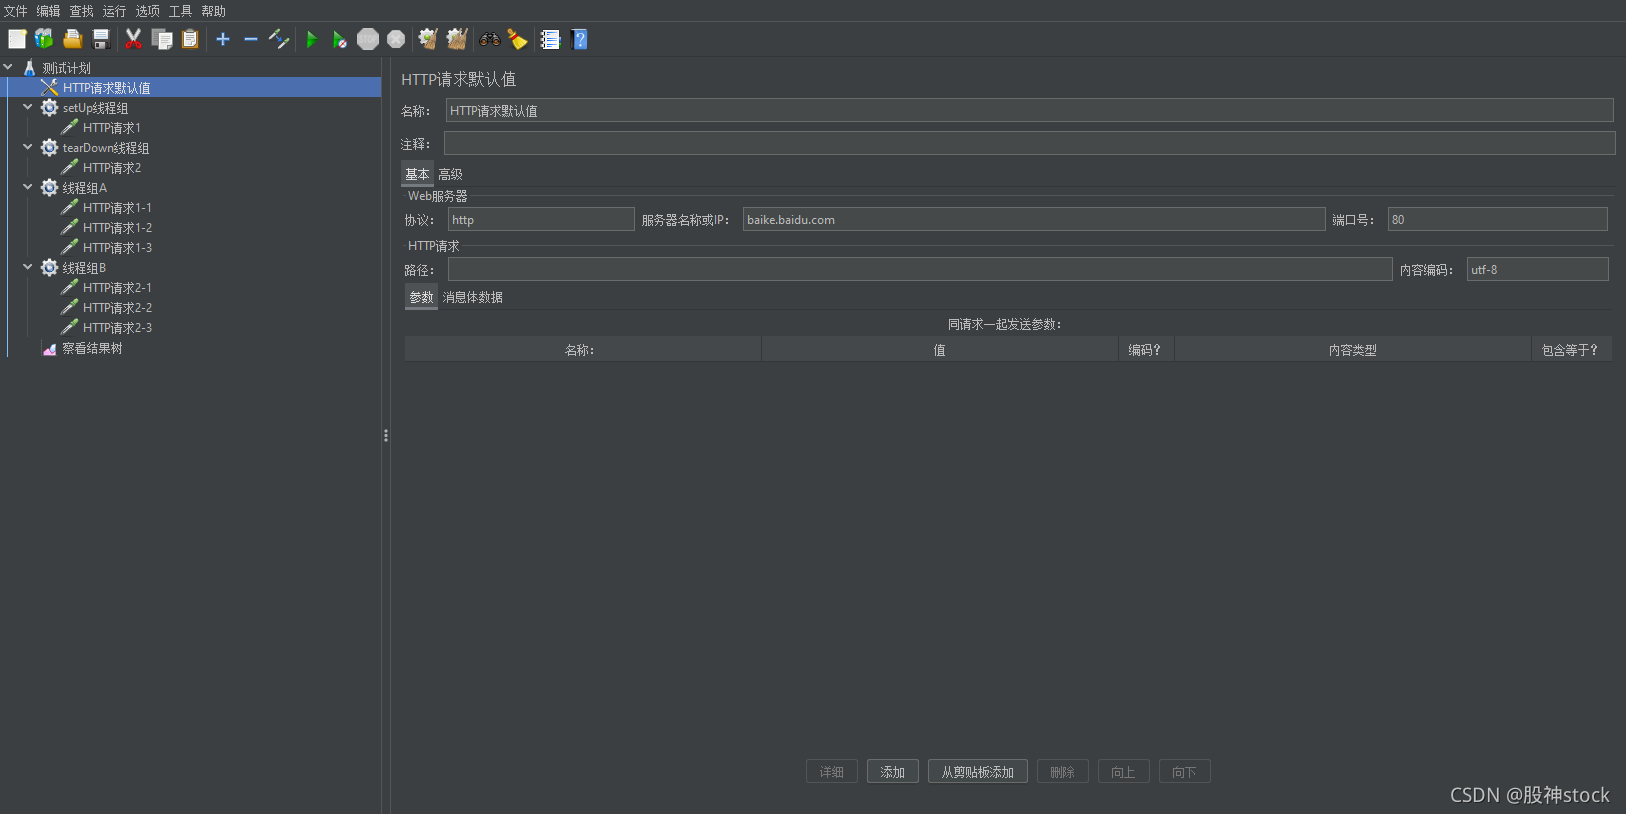Click the 添加 button
This screenshot has height=814, width=1626.
pos(893,772)
